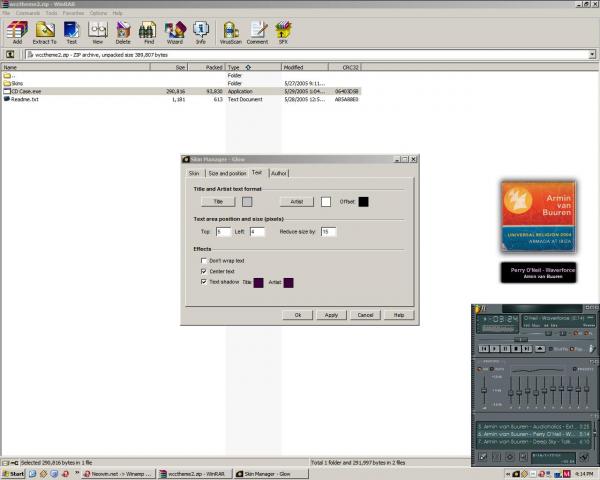Screen dimensions: 600x480
Task: Pick the black Offset color swatch
Action: tap(364, 202)
